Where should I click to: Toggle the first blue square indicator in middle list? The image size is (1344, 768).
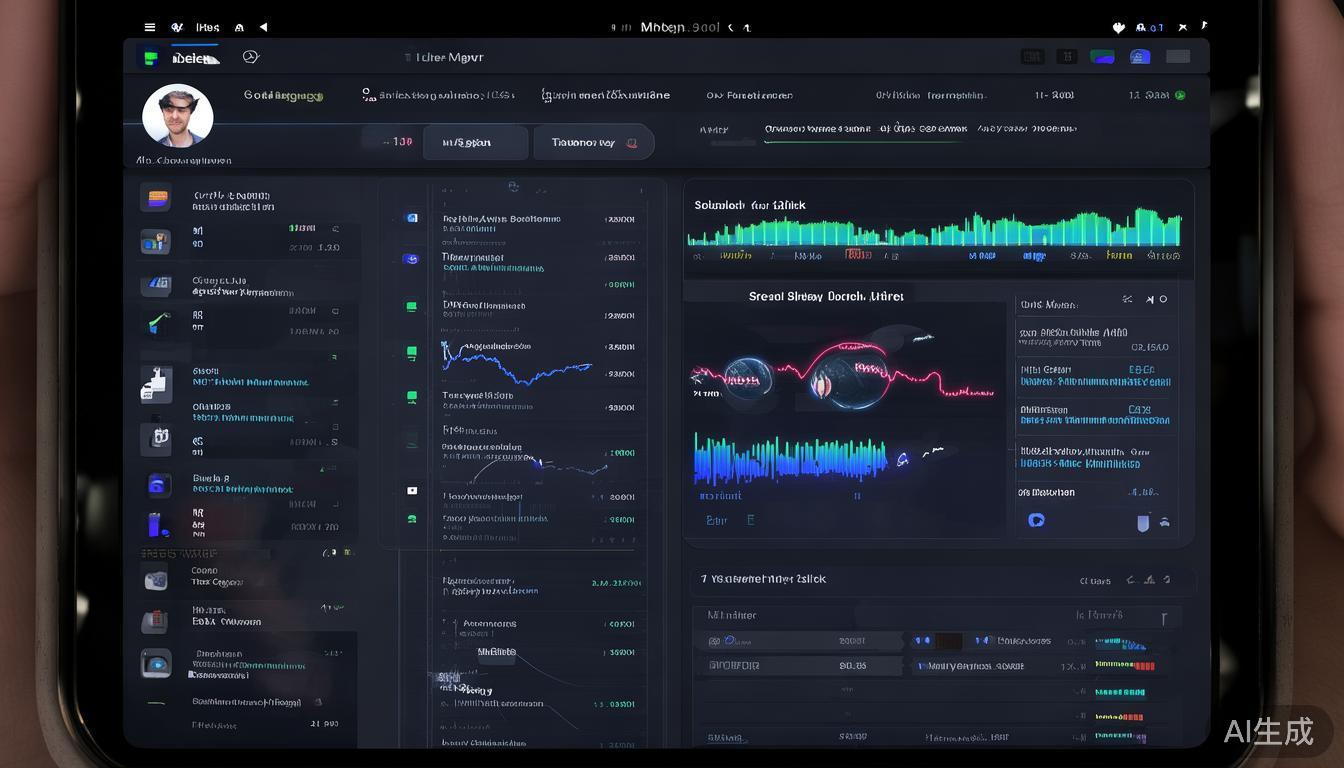pos(411,218)
